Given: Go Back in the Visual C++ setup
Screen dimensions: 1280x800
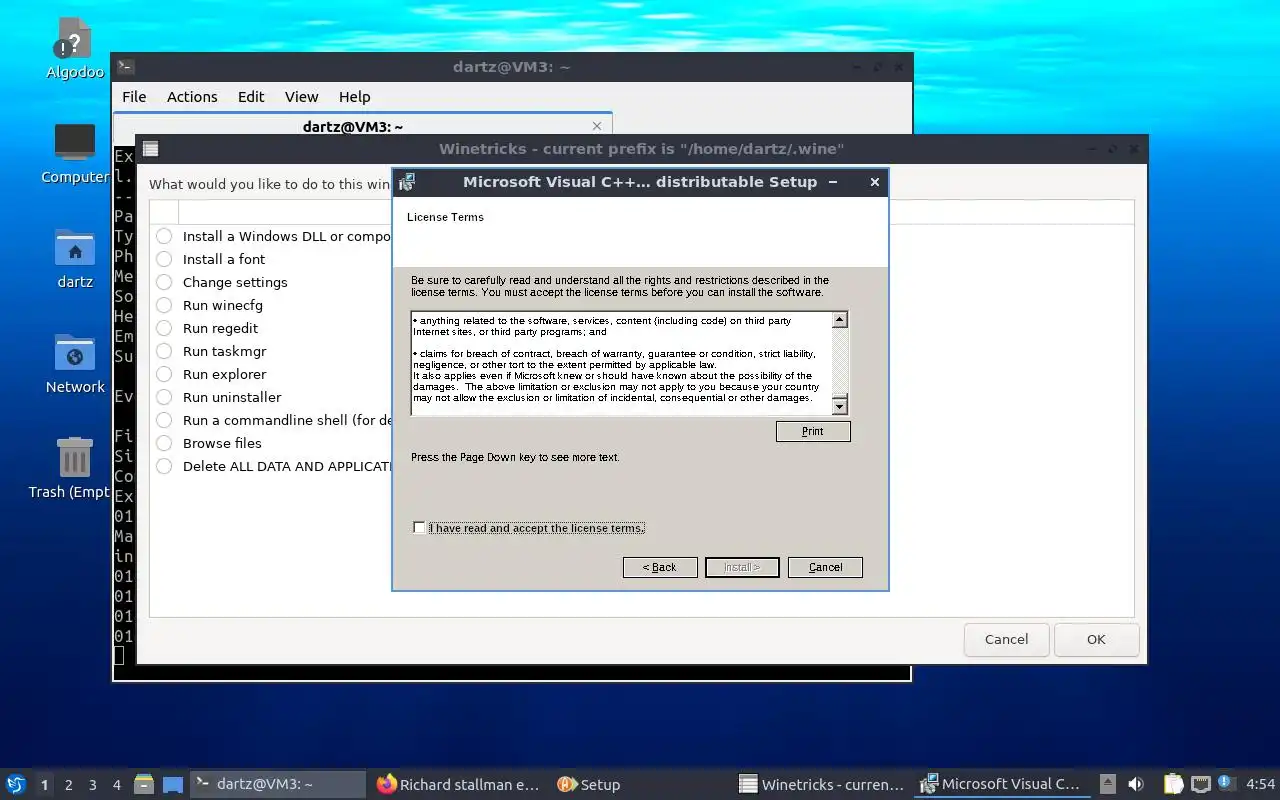Looking at the screenshot, I should tap(660, 567).
